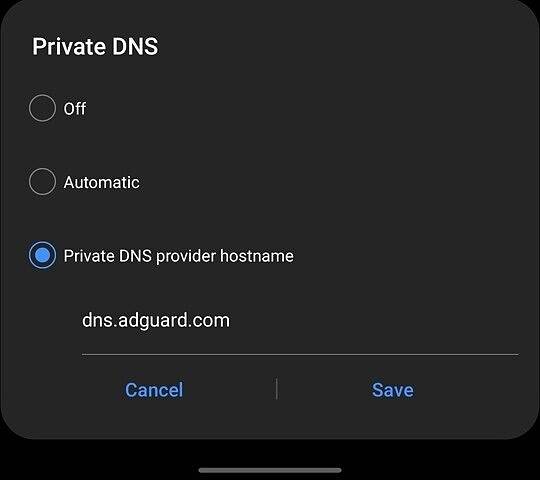Click empty space right of the hostname text
Viewport: 540px width, 480px height.
click(374, 320)
